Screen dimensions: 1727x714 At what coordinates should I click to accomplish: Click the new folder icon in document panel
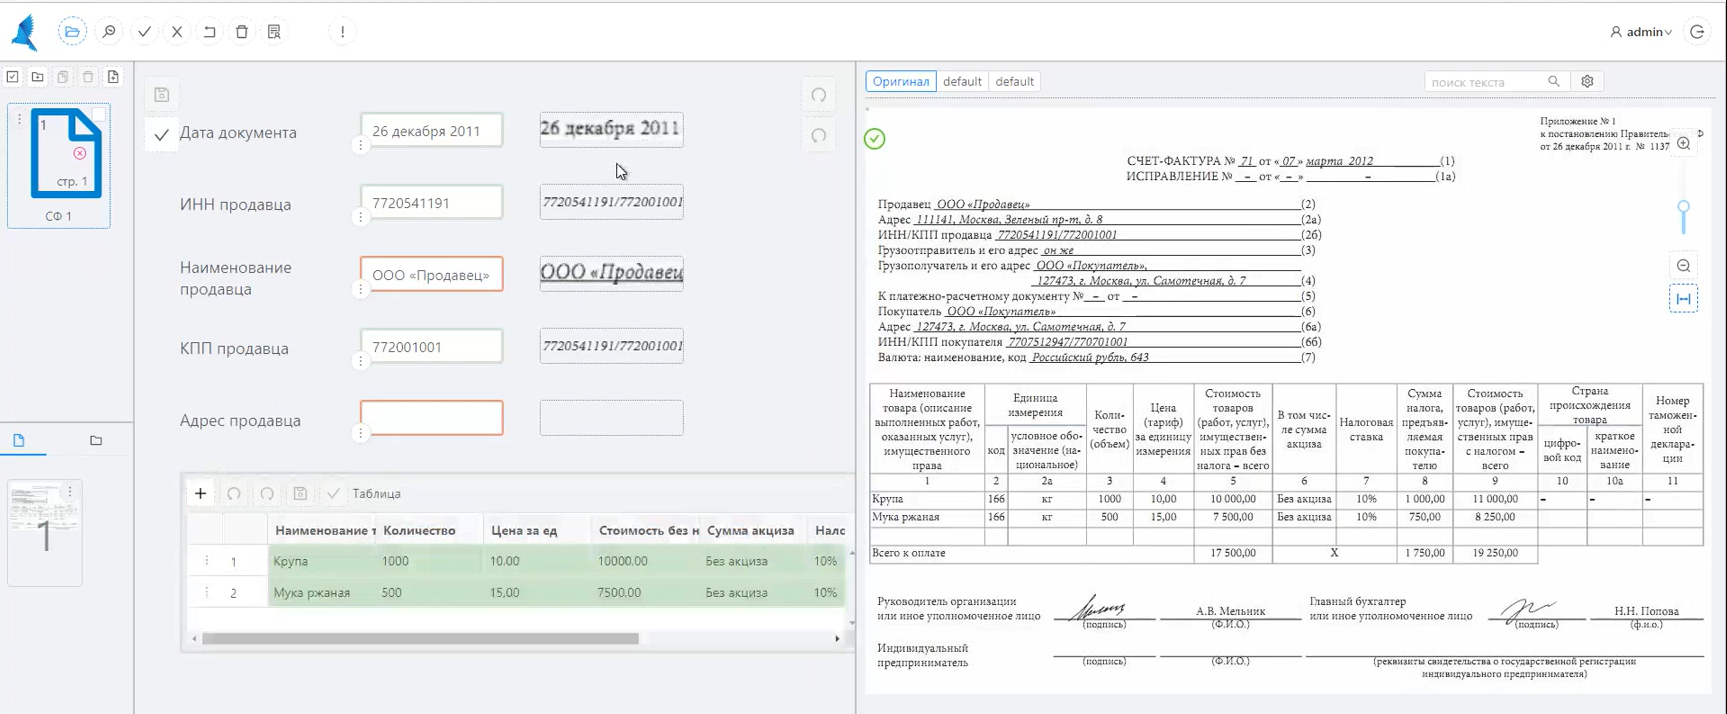pyautogui.click(x=38, y=77)
